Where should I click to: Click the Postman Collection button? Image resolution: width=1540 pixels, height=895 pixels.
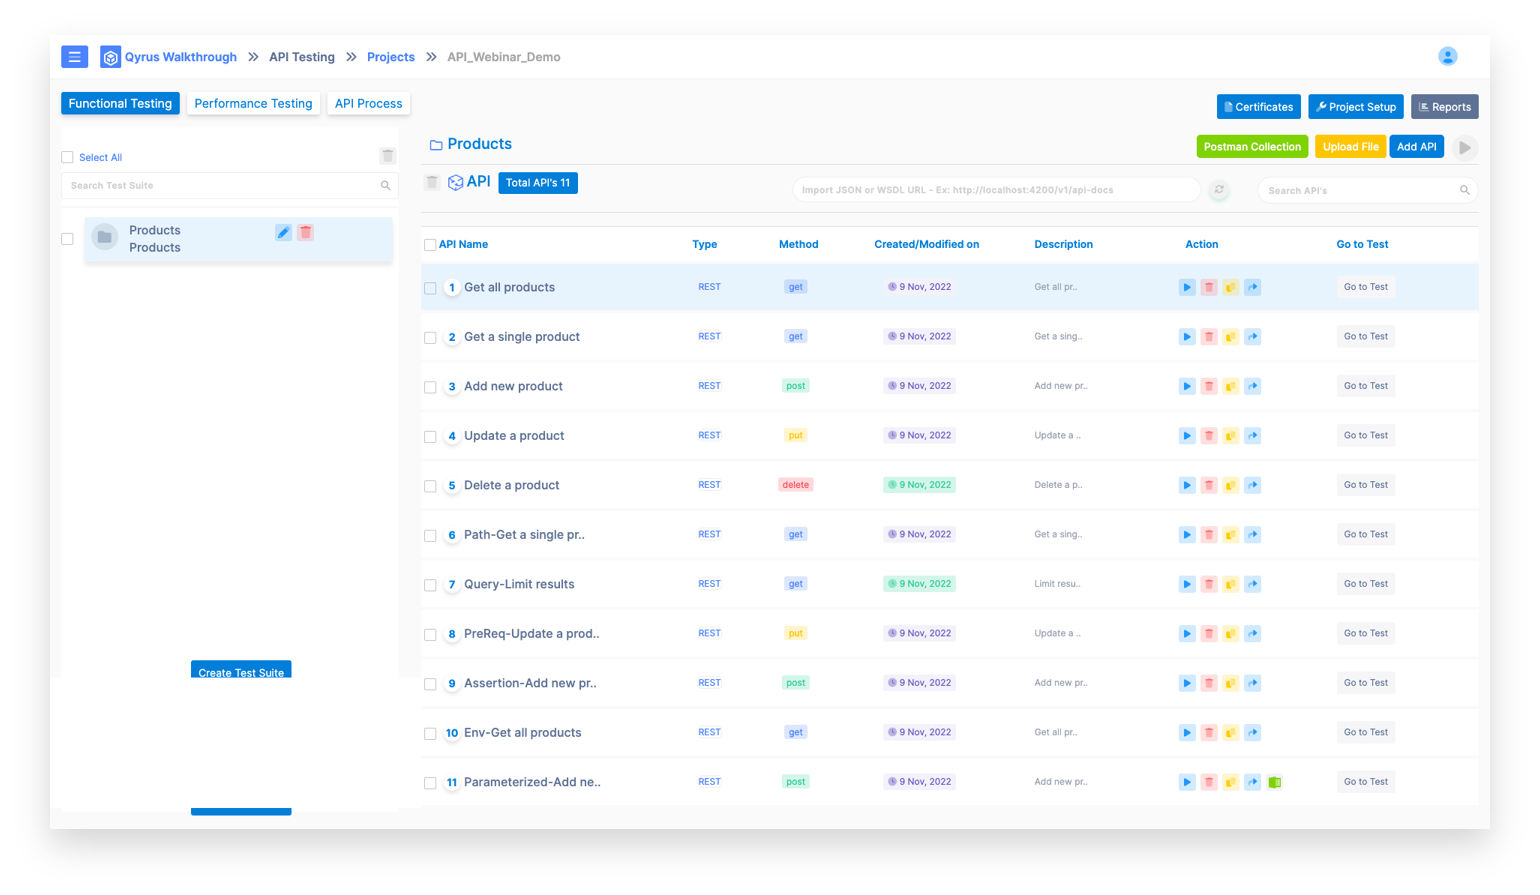point(1252,146)
